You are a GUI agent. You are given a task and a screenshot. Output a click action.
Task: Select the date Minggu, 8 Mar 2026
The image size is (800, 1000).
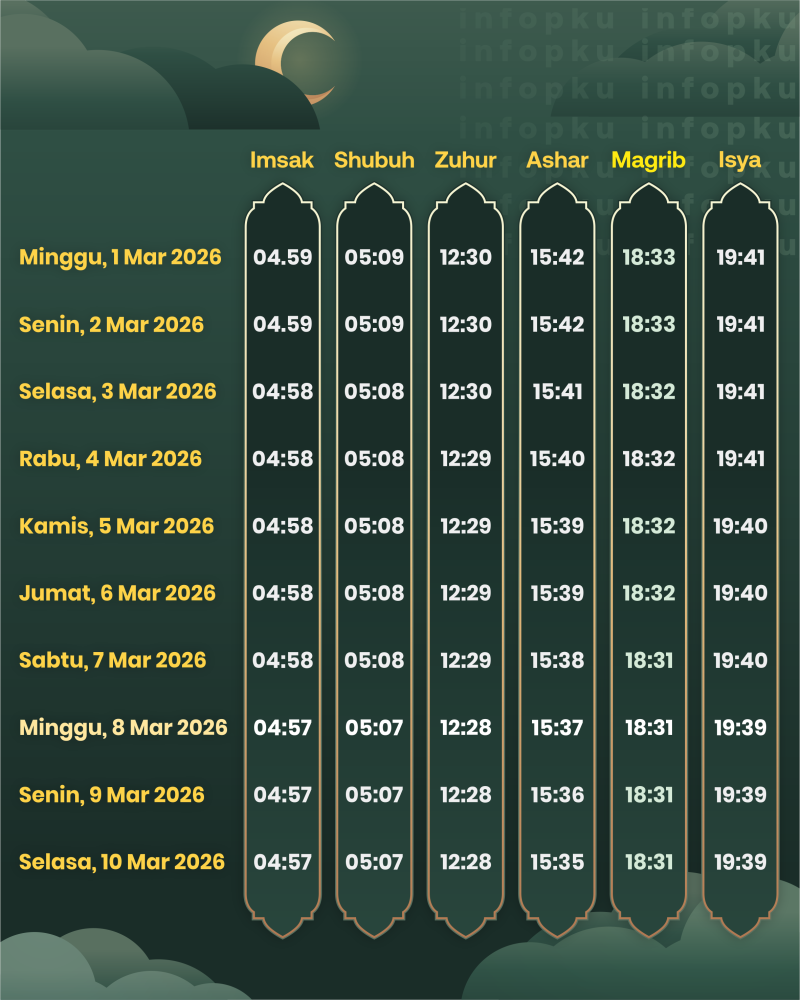tap(123, 728)
